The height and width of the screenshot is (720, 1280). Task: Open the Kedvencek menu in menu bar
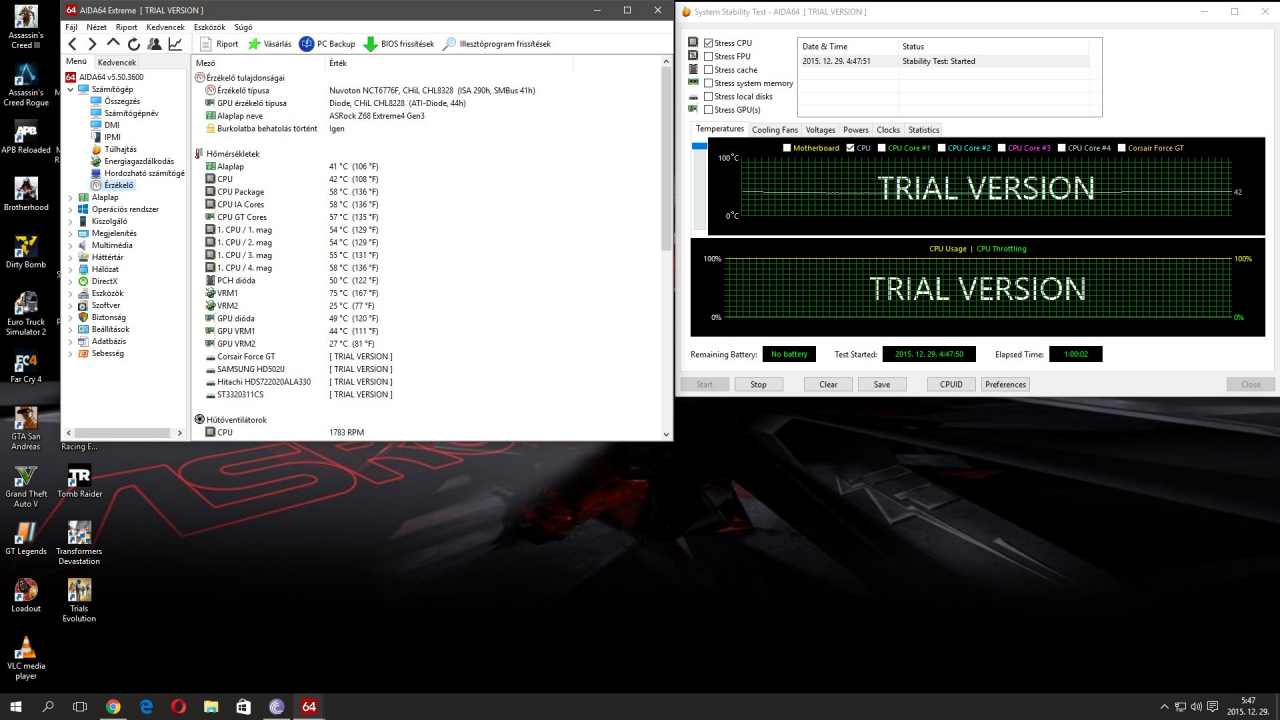tap(165, 27)
